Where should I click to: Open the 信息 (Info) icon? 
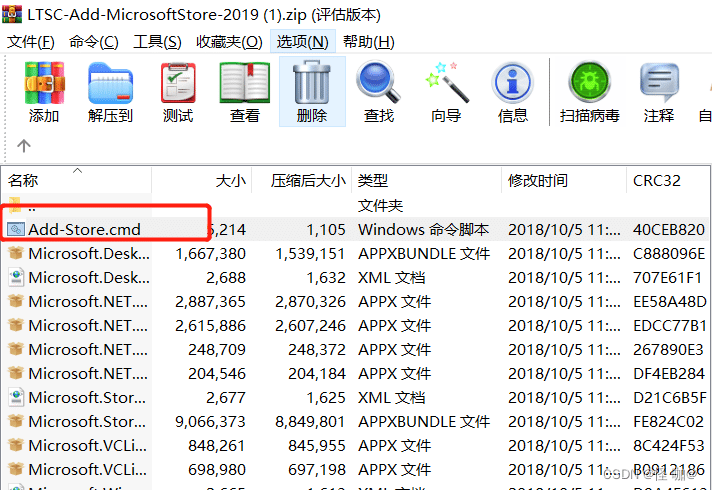pos(513,83)
